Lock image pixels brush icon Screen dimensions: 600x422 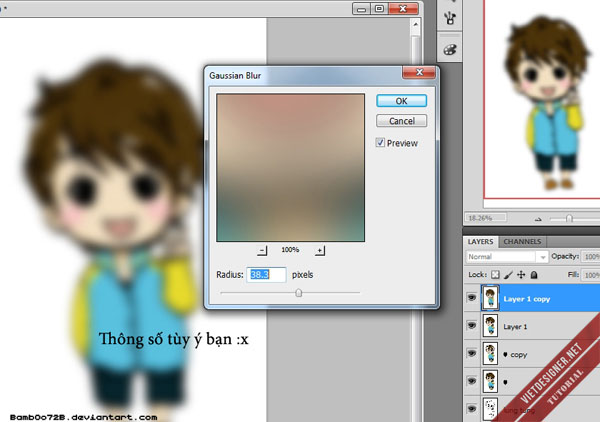[508, 275]
